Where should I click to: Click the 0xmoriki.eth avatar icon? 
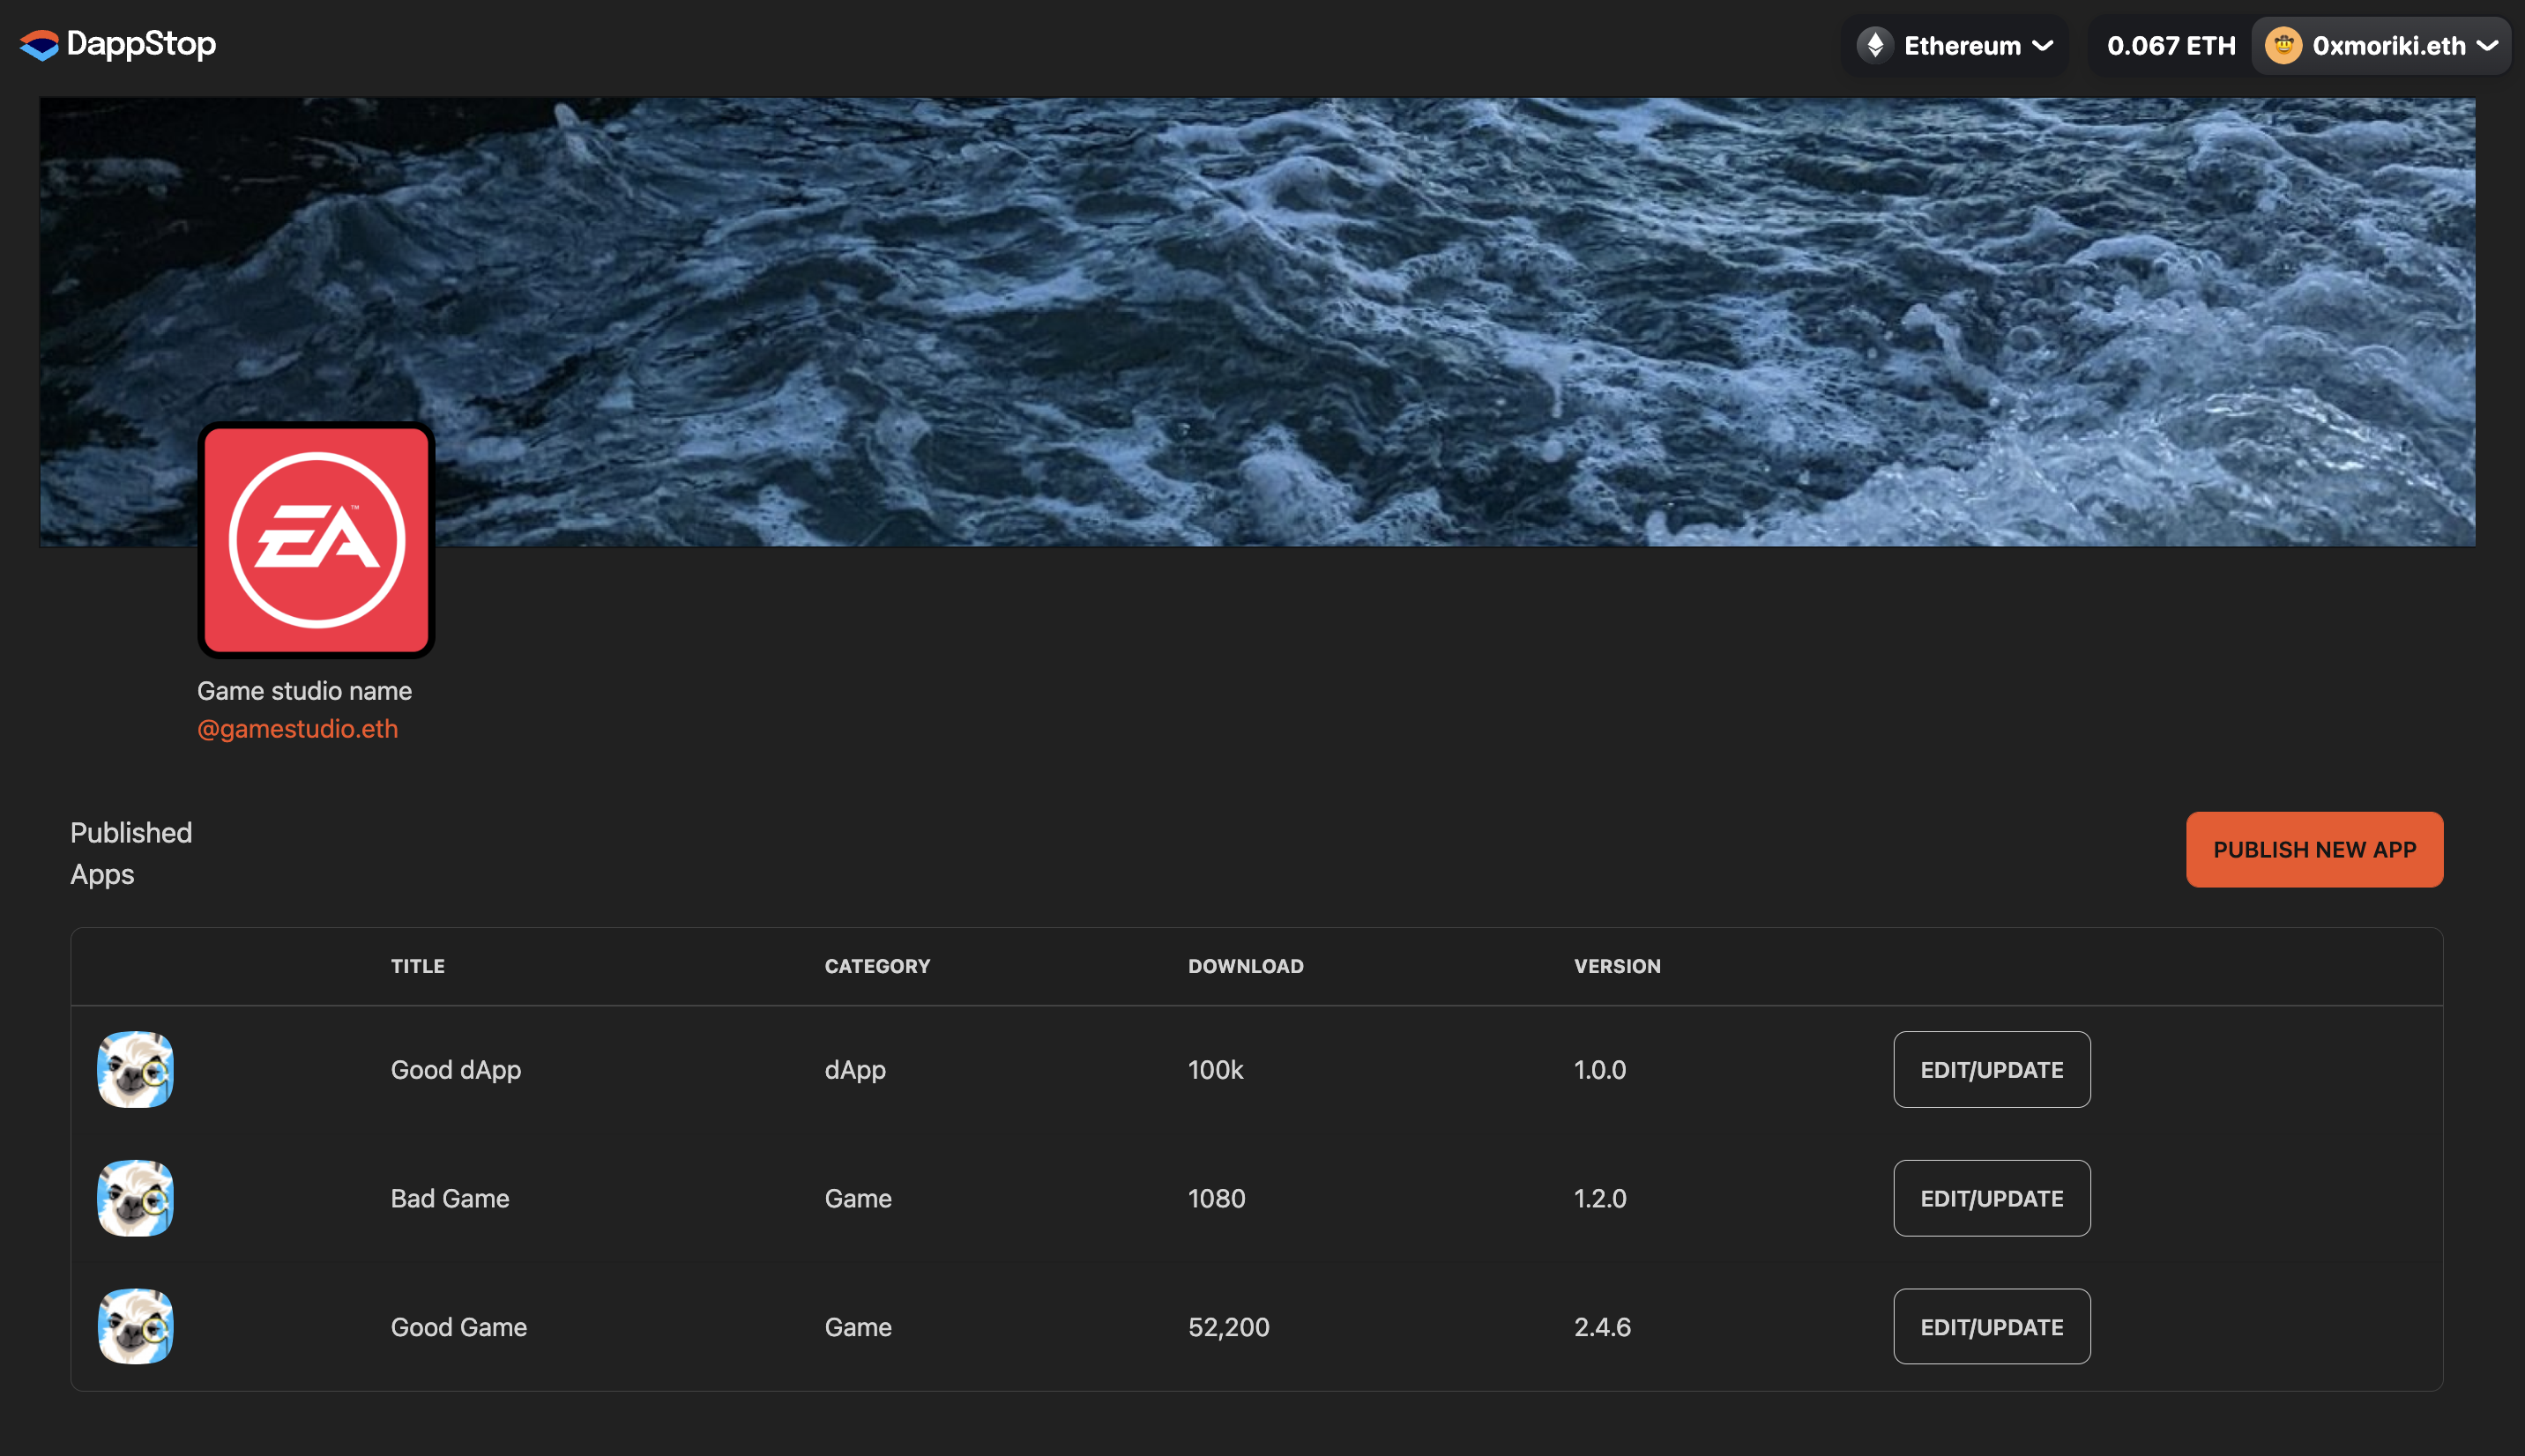pos(2283,45)
